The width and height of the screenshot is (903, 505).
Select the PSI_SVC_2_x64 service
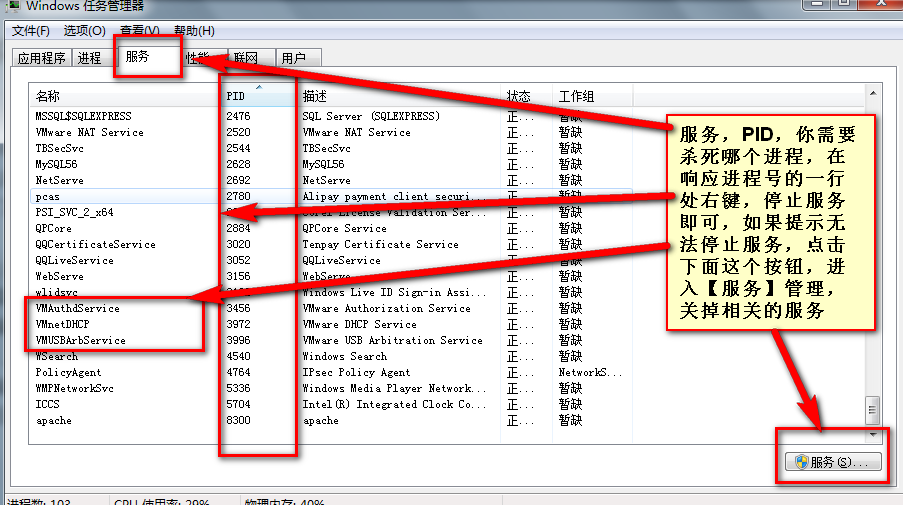tap(74, 212)
